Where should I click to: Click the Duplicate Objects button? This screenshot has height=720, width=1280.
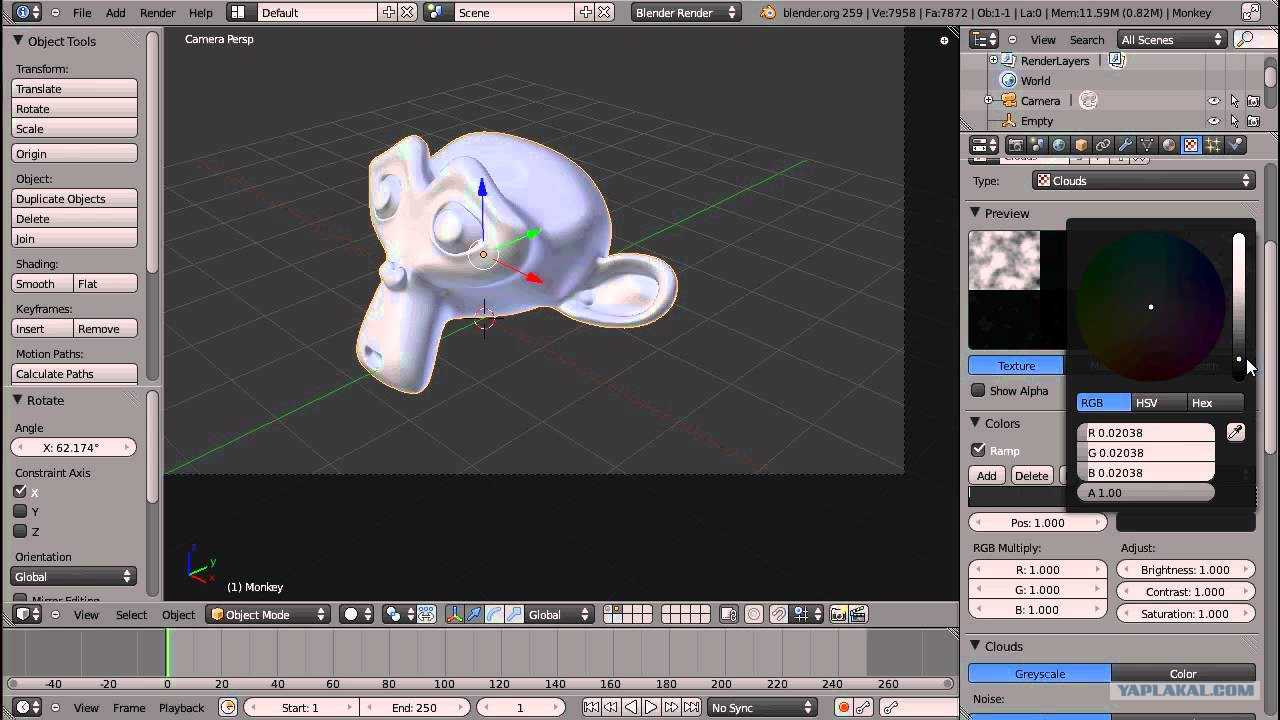74,199
